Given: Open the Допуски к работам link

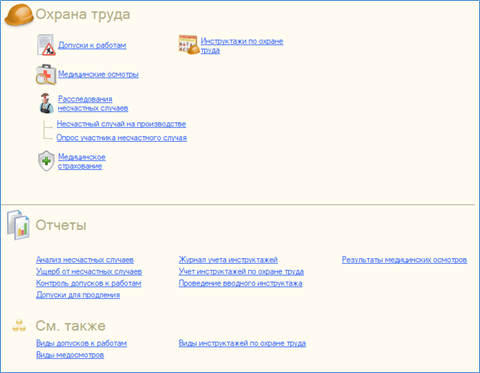Looking at the screenshot, I should point(92,45).
